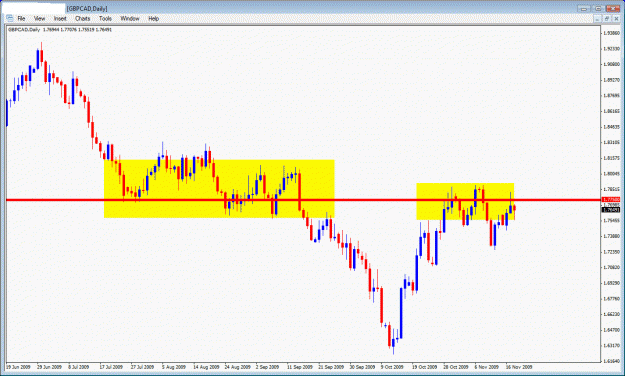Click the 1.67760 price axis label
Image resolution: width=625 pixels, height=376 pixels.
(612, 299)
